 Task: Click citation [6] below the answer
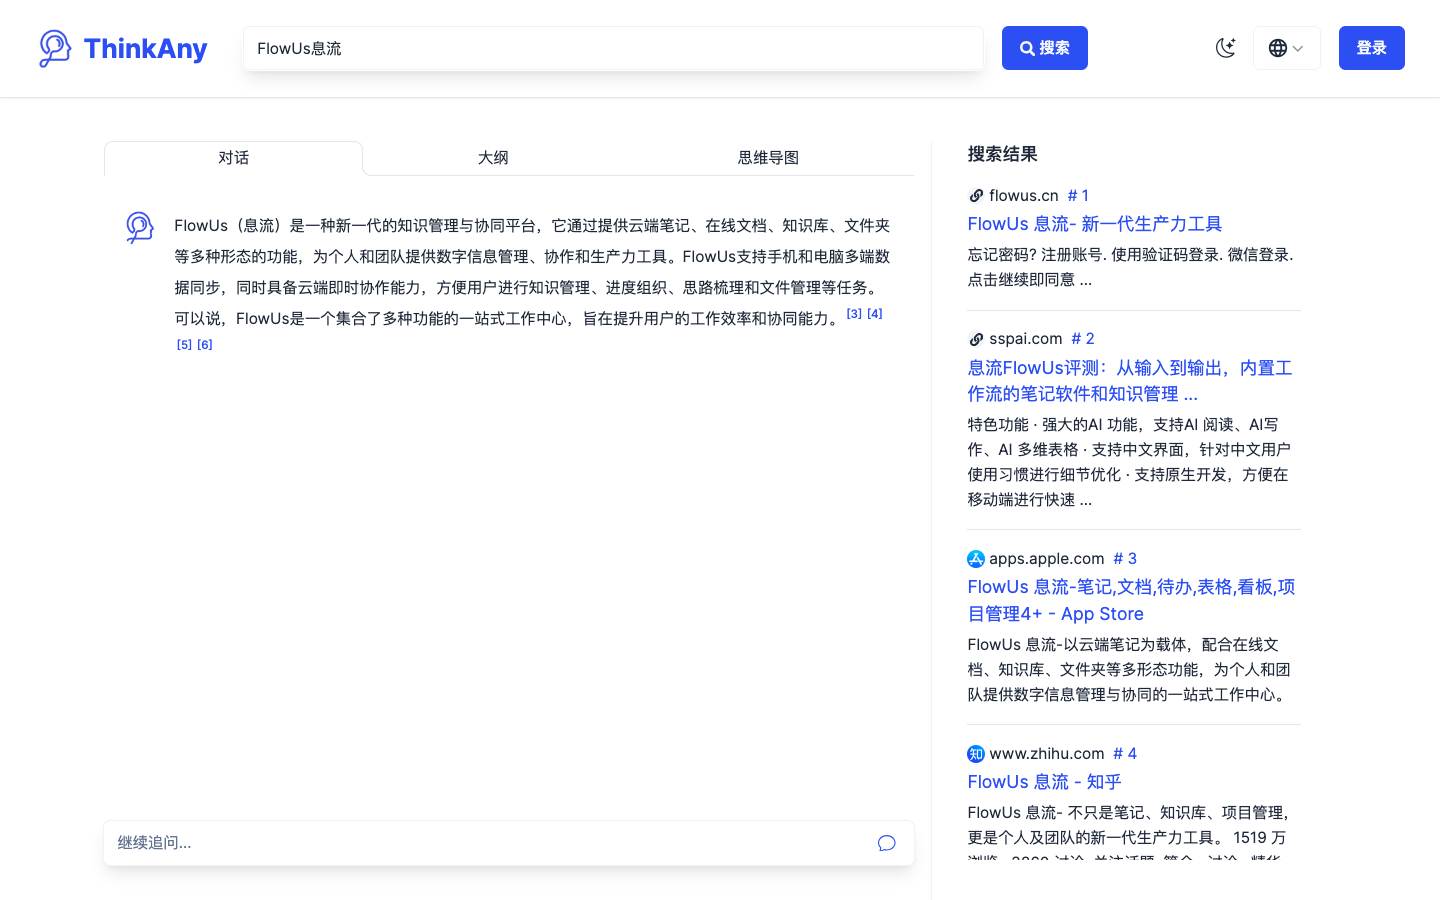(x=204, y=344)
